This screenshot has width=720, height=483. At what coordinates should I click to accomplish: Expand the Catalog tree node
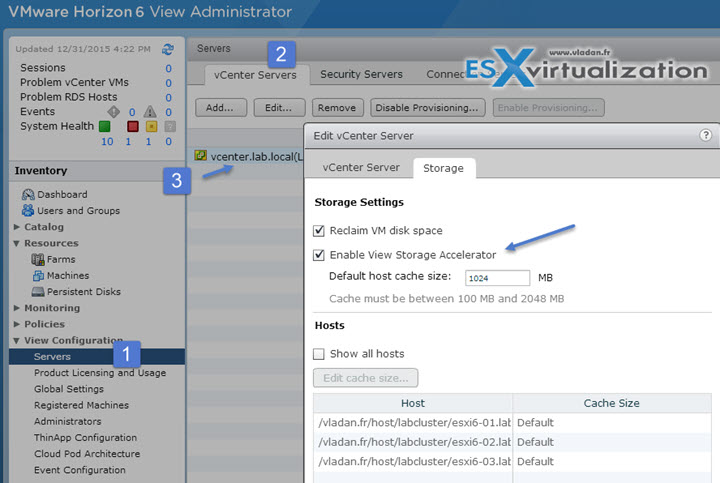(x=17, y=227)
